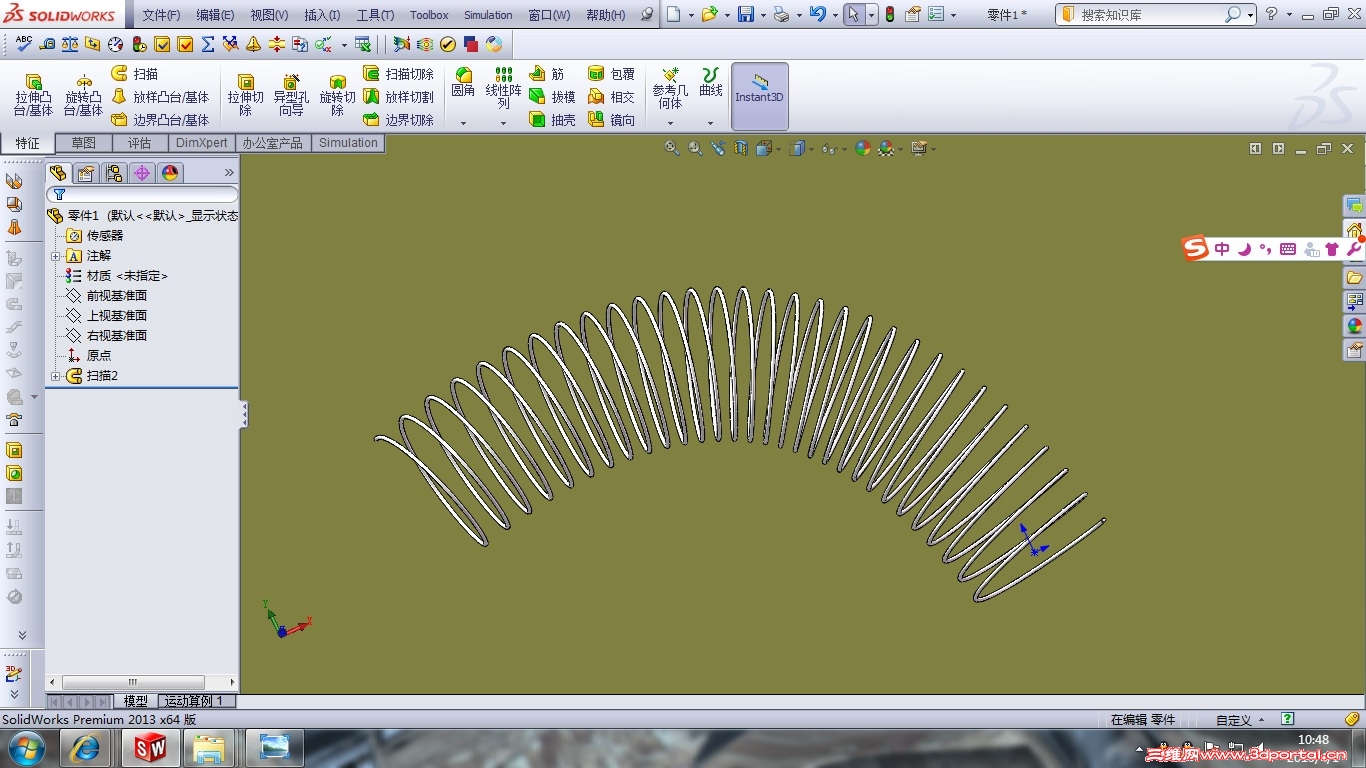Viewport: 1366px width, 768px height.
Task: Click the mass properties scale icon
Action: (x=70, y=44)
